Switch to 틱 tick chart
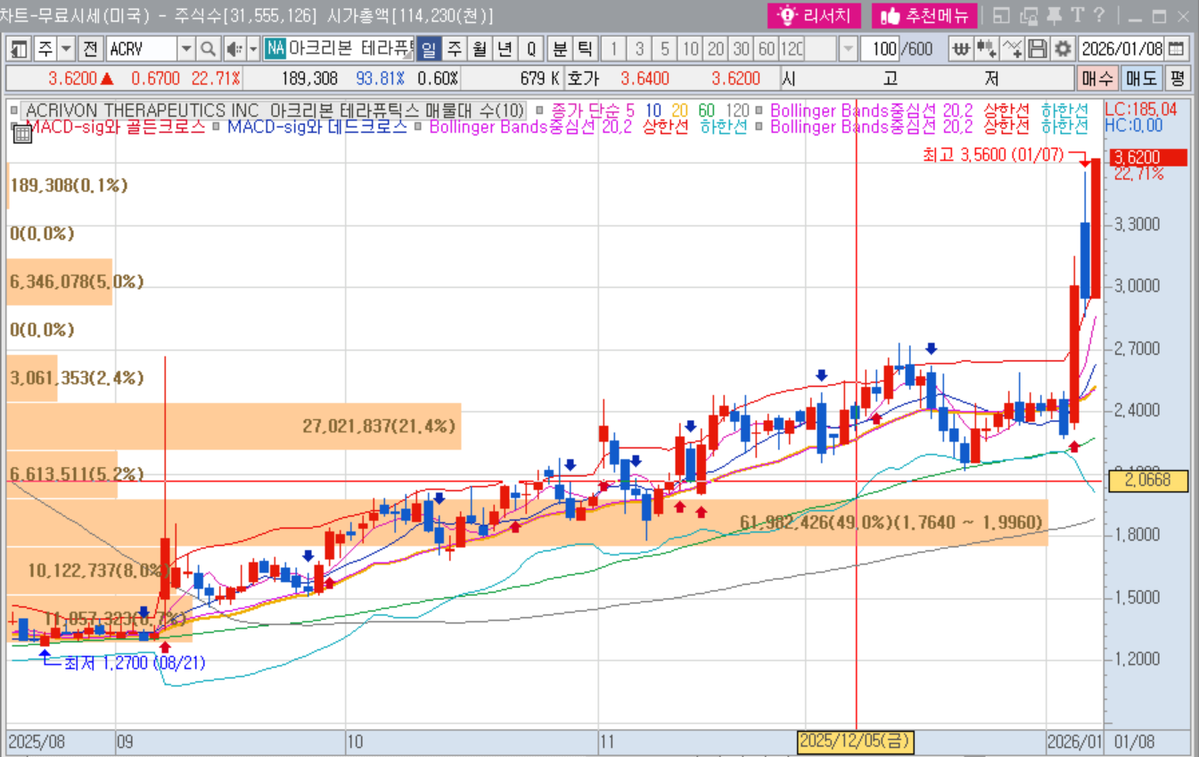The height and width of the screenshot is (757, 1199). pyautogui.click(x=585, y=50)
